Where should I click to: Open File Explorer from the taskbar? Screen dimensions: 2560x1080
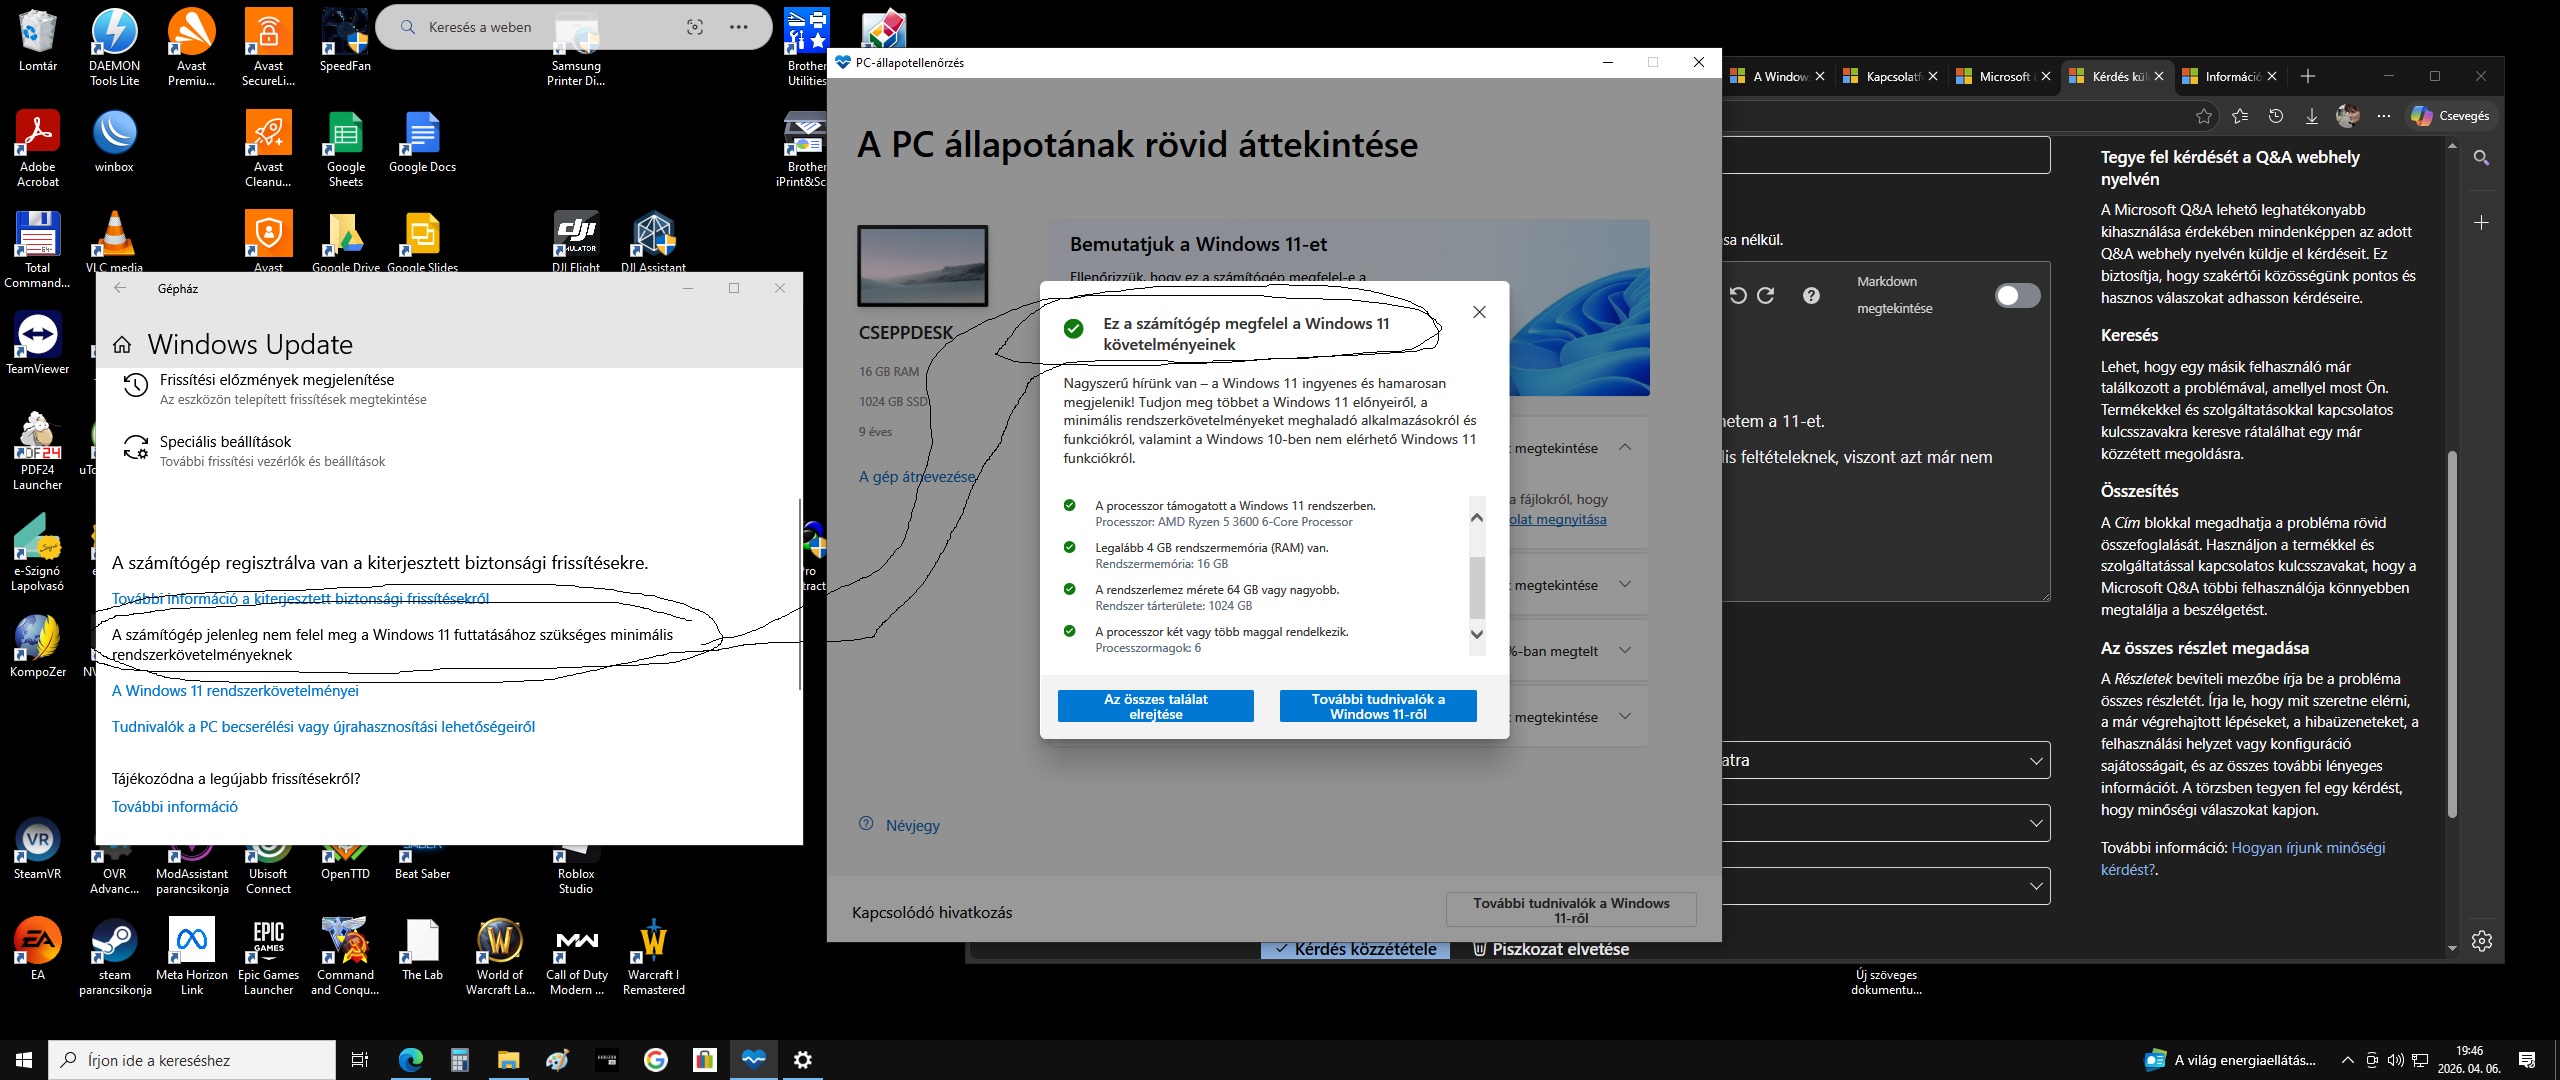[x=508, y=1060]
